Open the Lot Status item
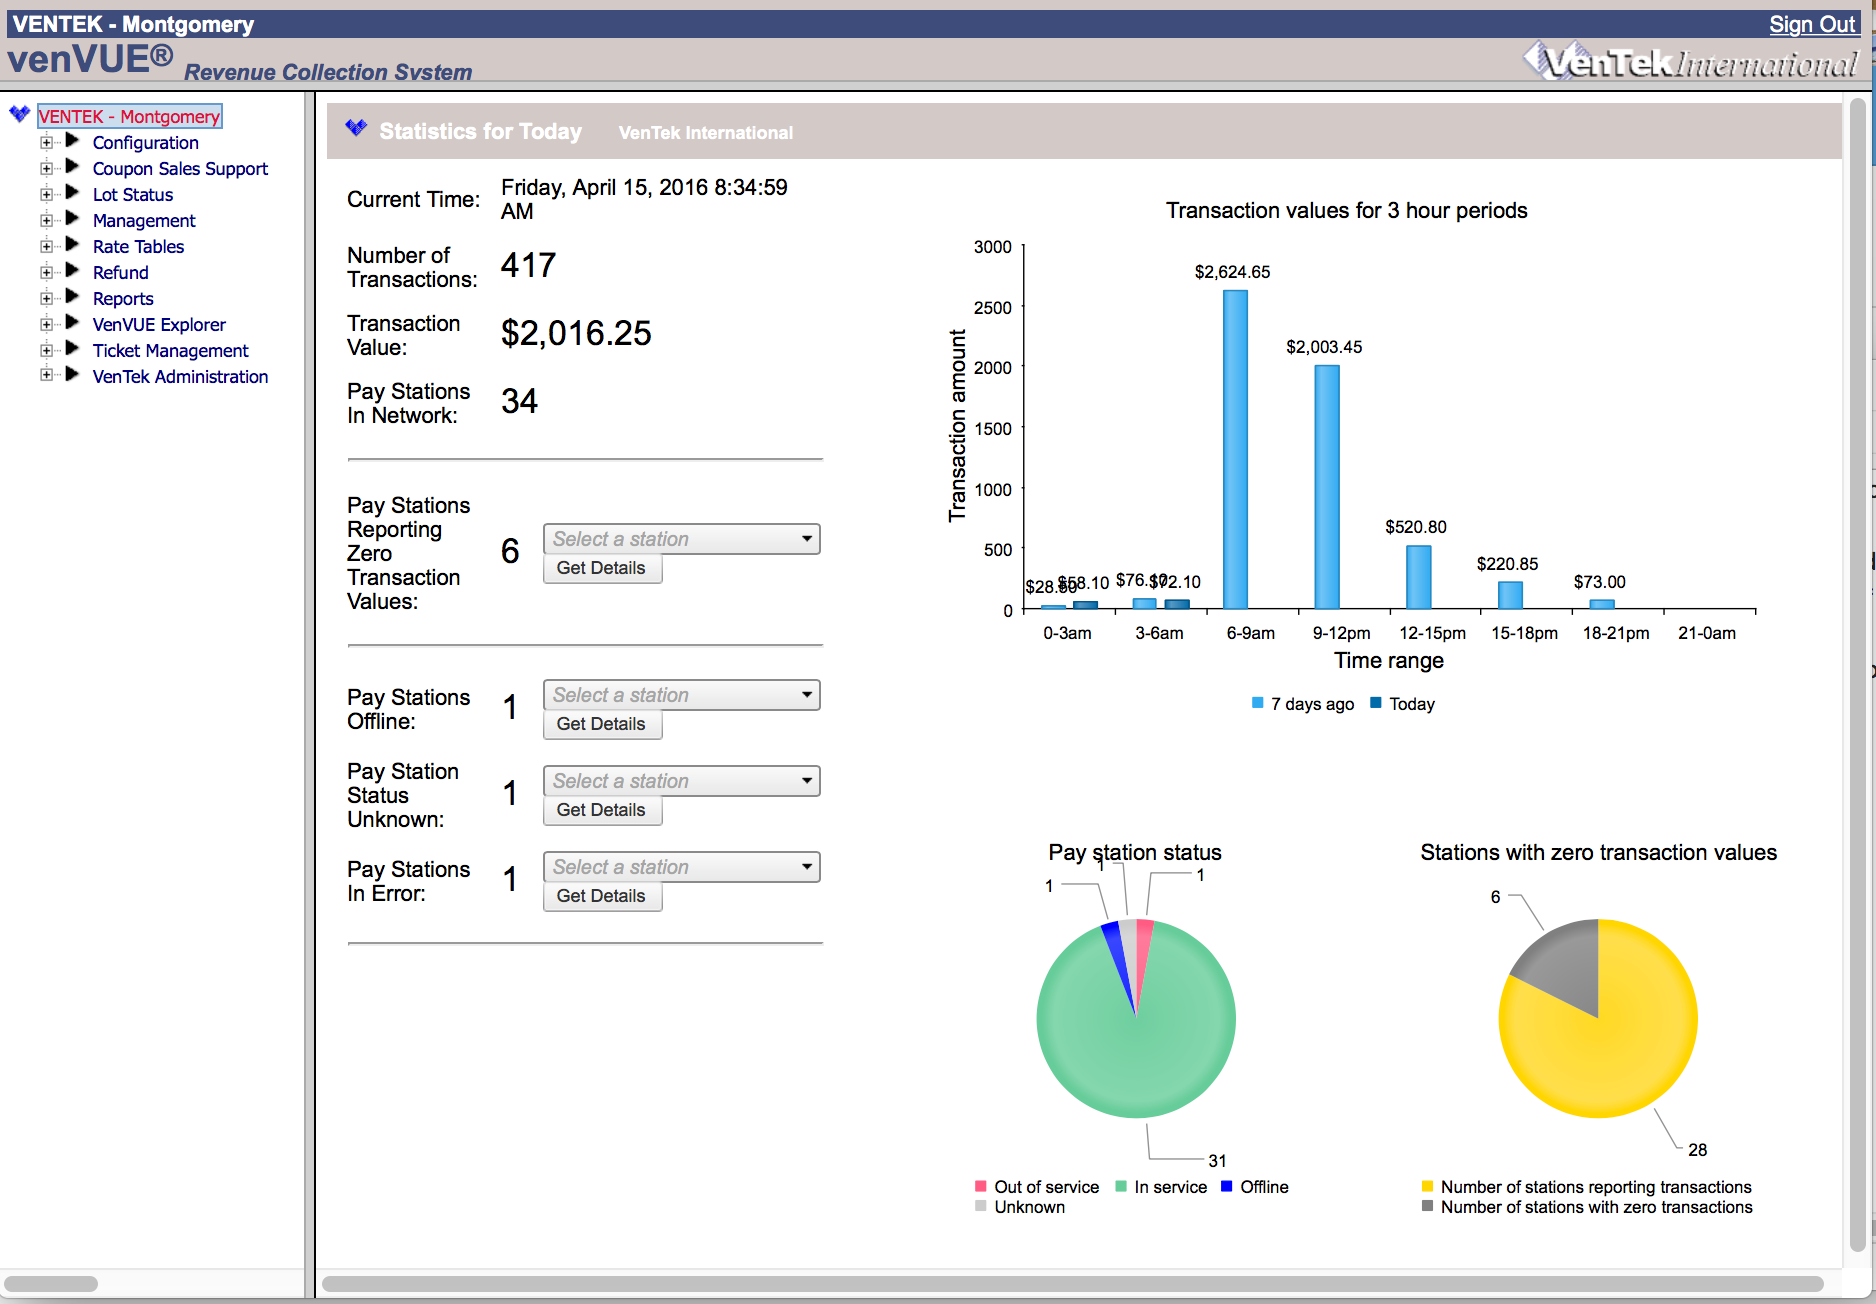The width and height of the screenshot is (1876, 1304). click(x=133, y=194)
